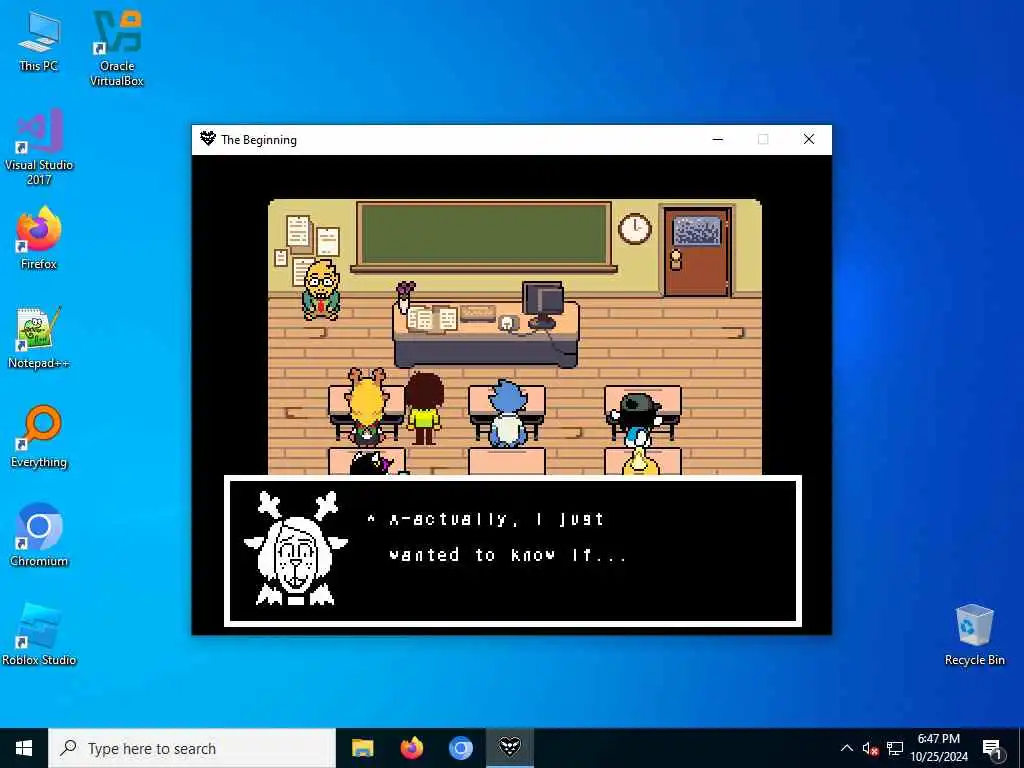Open File Explorer from the taskbar
Screen dimensions: 1024x768
[362, 748]
